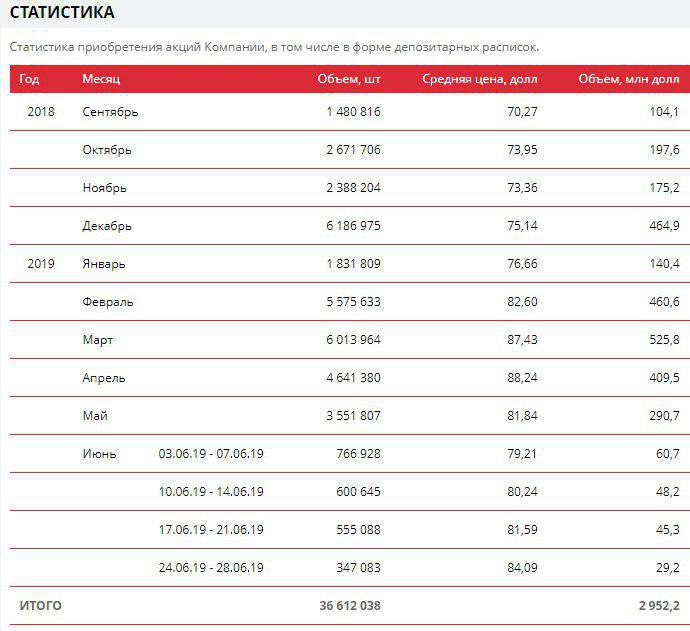
Task: Click the Объем, шт column header
Action: click(349, 79)
